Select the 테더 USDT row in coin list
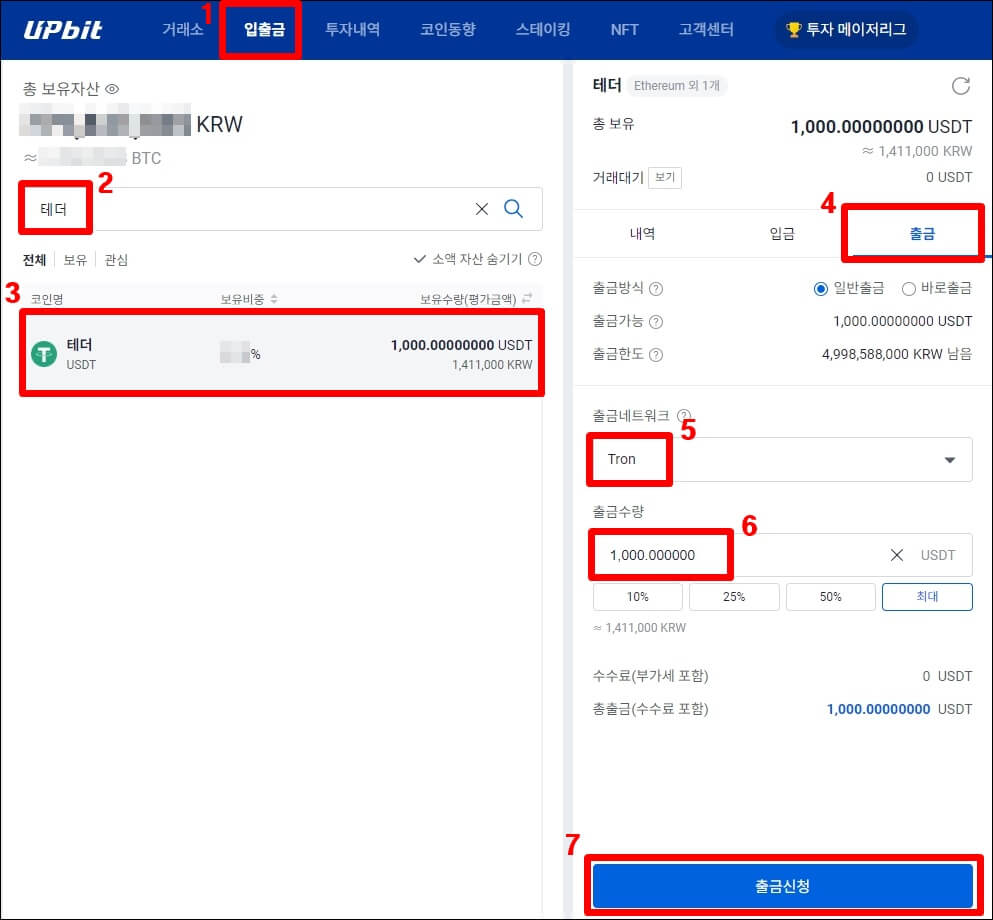The image size is (993, 920). [x=282, y=353]
